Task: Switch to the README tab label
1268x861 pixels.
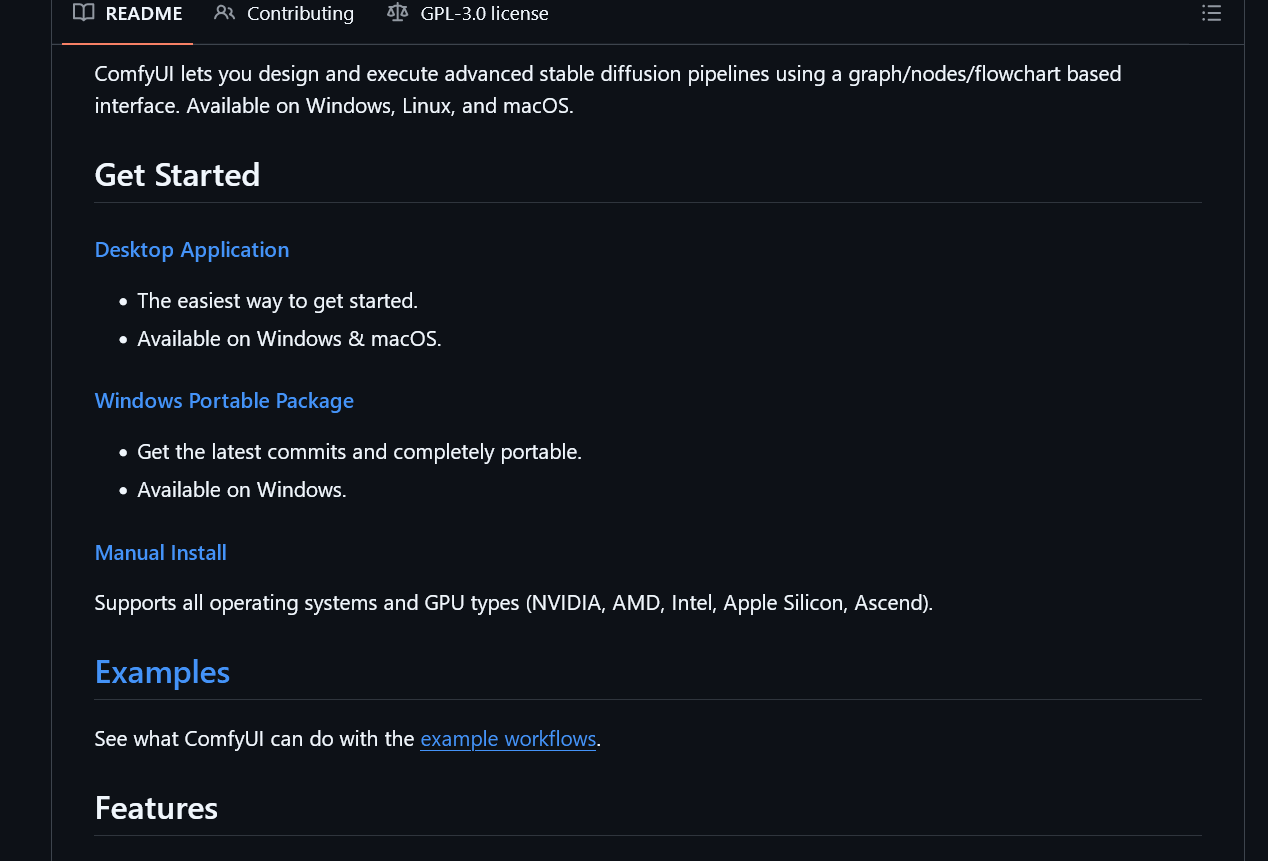Action: 144,14
